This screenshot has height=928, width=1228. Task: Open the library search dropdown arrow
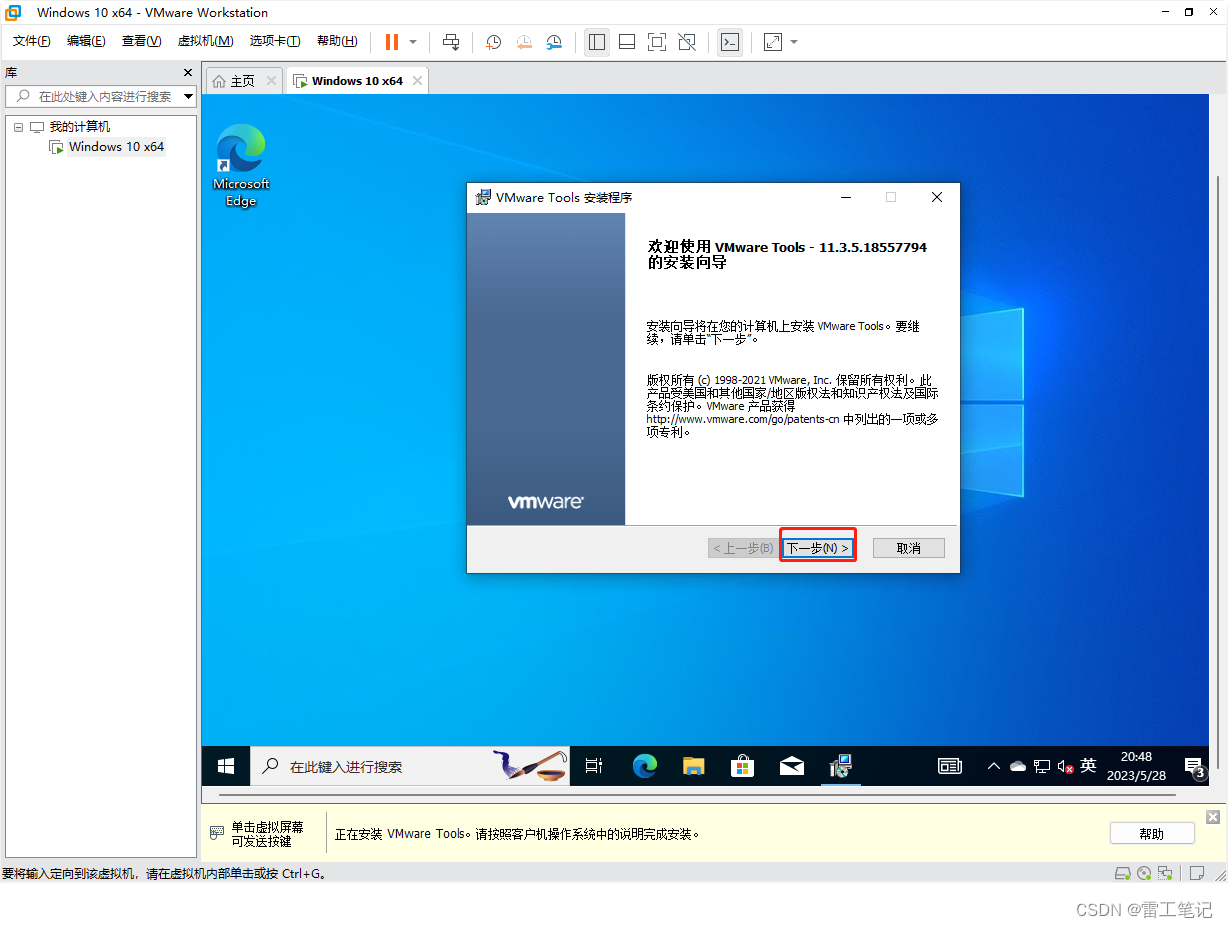(189, 96)
